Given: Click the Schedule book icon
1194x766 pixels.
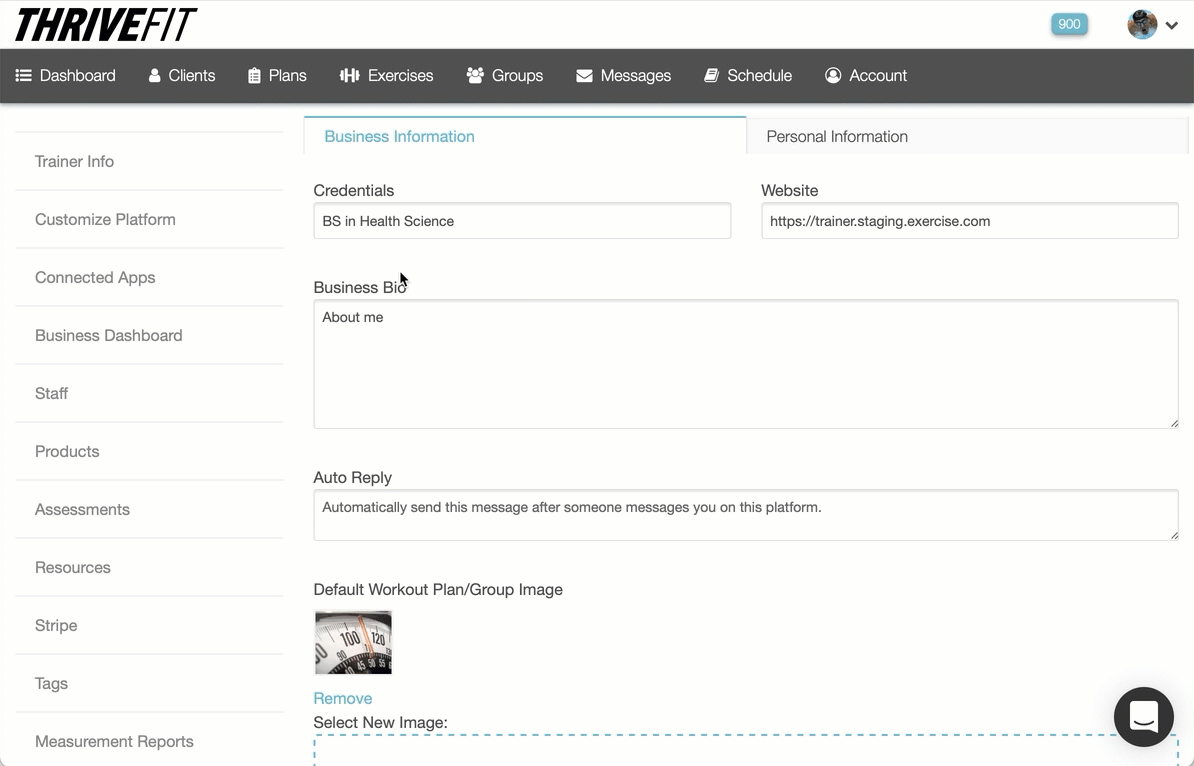Looking at the screenshot, I should pyautogui.click(x=711, y=76).
